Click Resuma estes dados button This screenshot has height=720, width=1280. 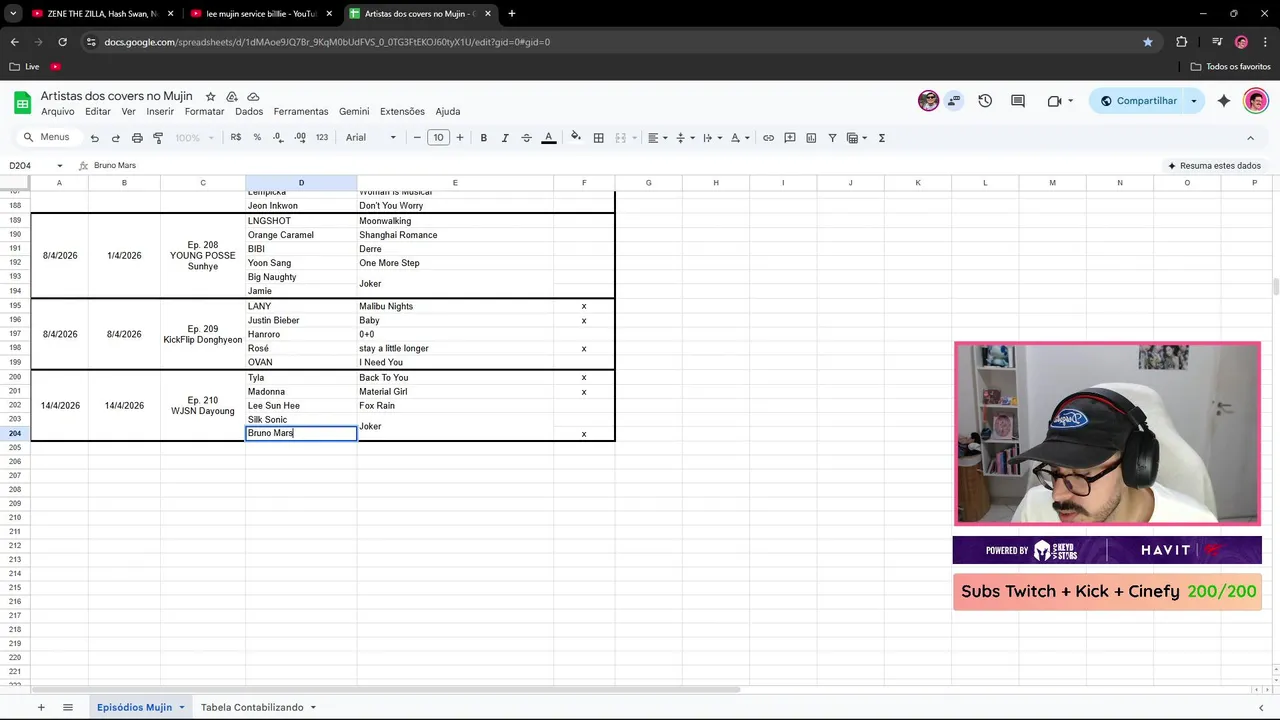[1214, 166]
